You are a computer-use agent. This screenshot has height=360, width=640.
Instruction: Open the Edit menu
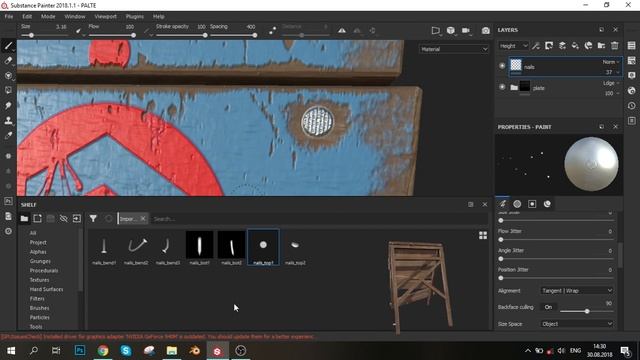pos(27,17)
